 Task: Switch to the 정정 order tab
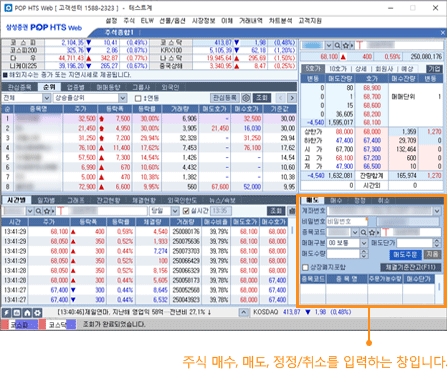[x=360, y=200]
